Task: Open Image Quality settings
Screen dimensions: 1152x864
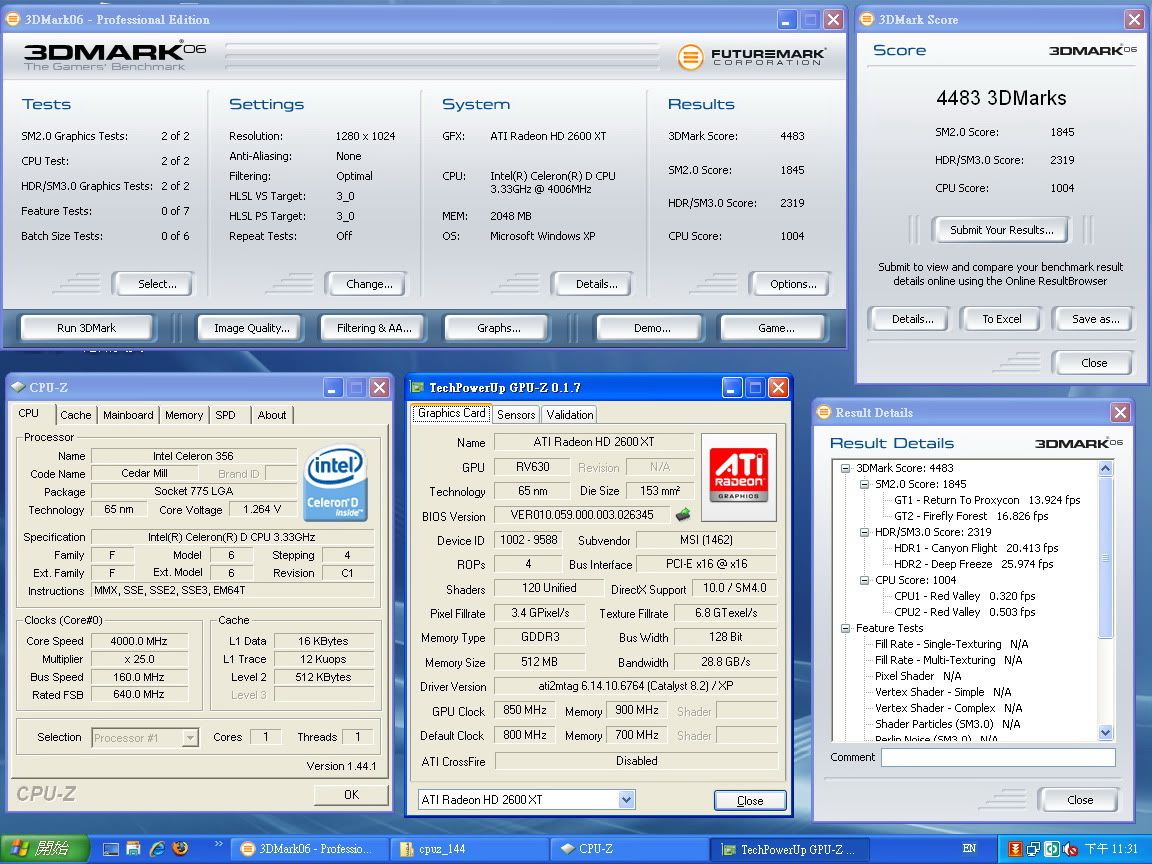Action: point(252,328)
